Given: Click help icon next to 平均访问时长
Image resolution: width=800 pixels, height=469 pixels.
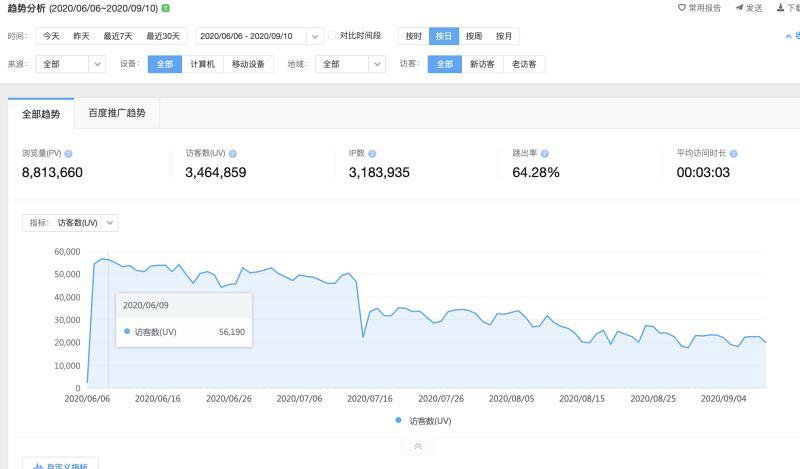Looking at the screenshot, I should tap(733, 154).
